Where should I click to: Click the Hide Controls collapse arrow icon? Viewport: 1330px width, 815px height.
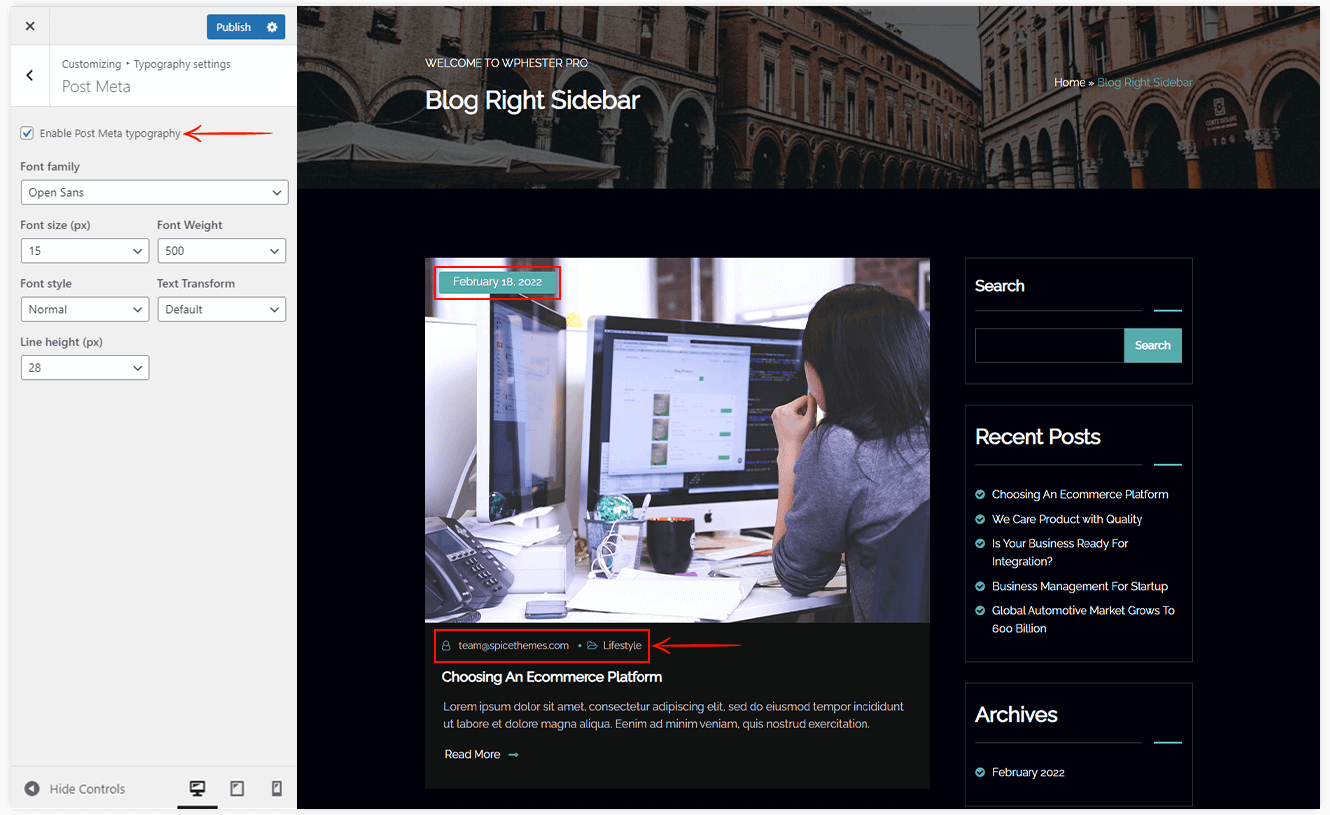tap(32, 789)
